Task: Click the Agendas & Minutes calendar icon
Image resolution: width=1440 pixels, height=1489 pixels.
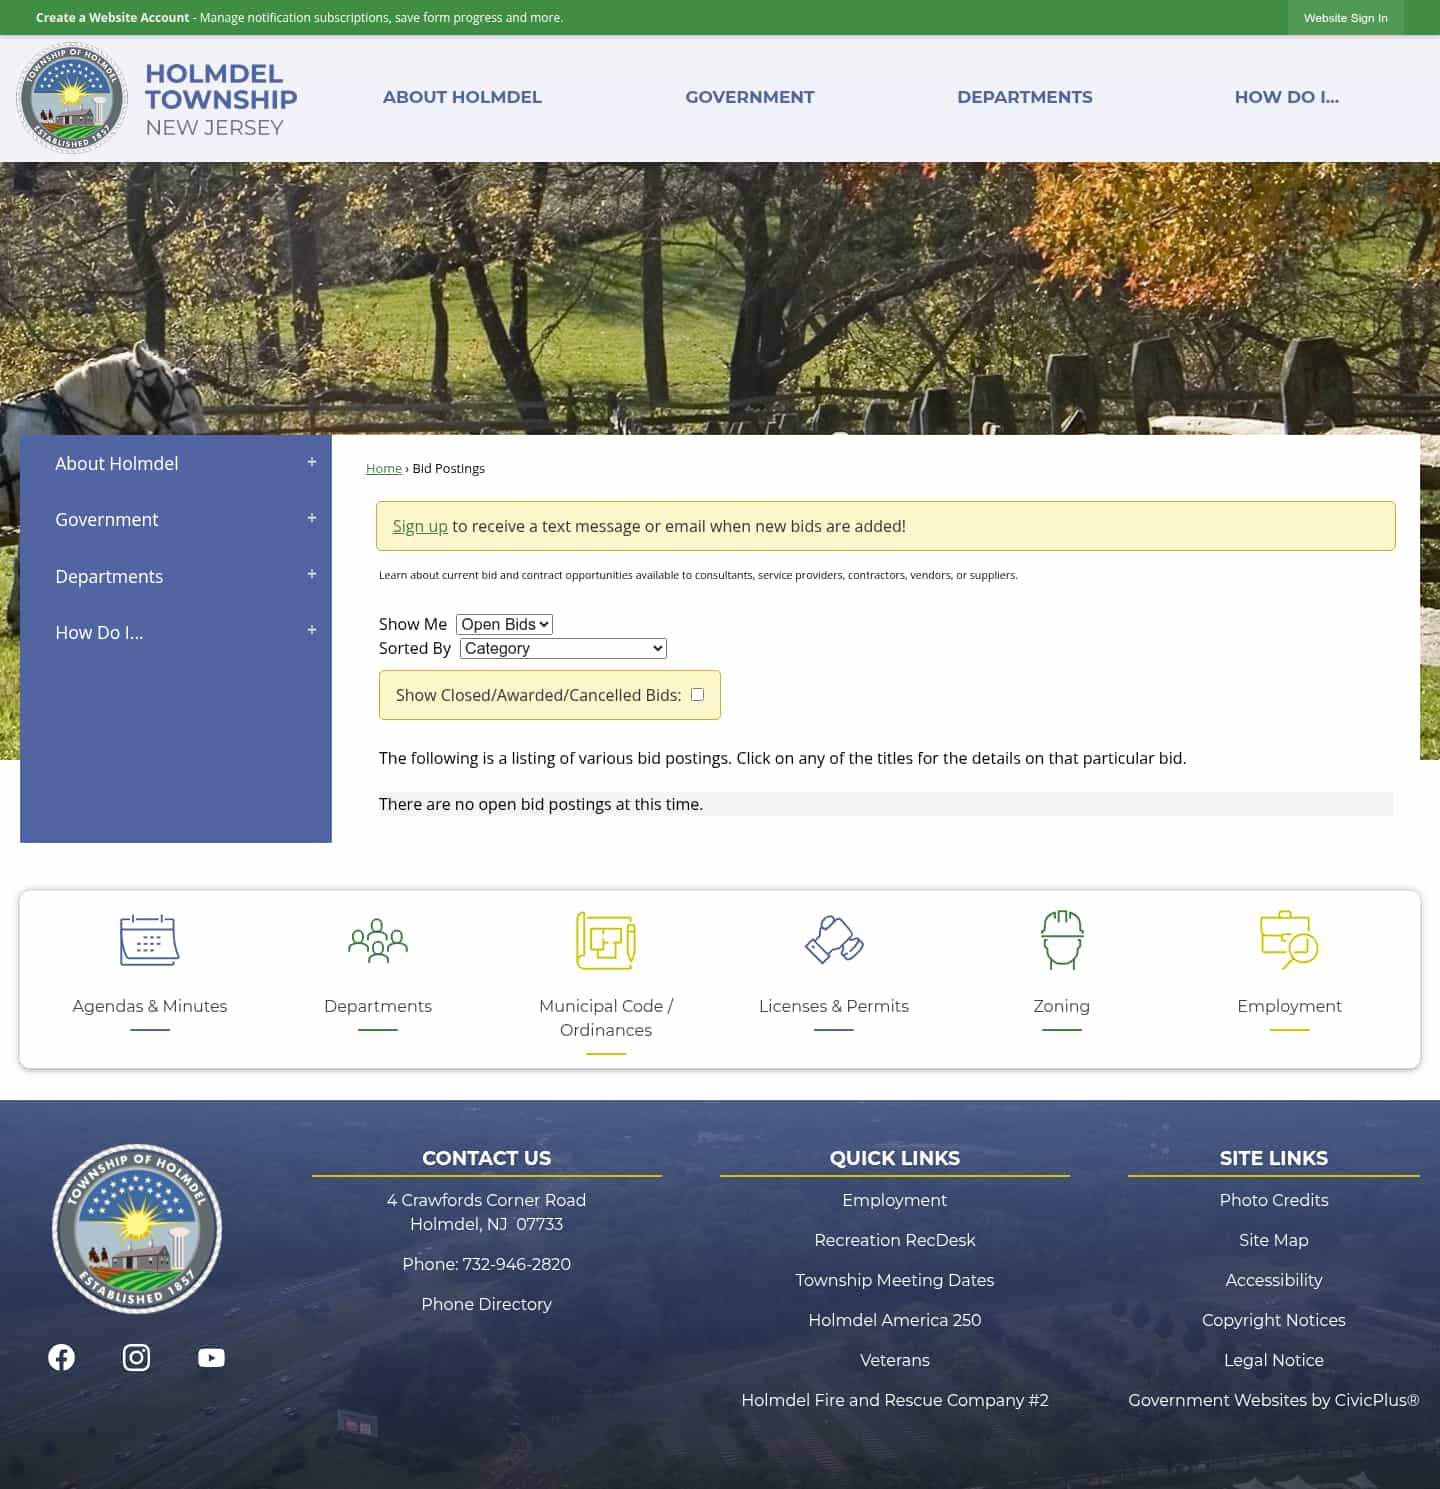Action: (x=149, y=940)
